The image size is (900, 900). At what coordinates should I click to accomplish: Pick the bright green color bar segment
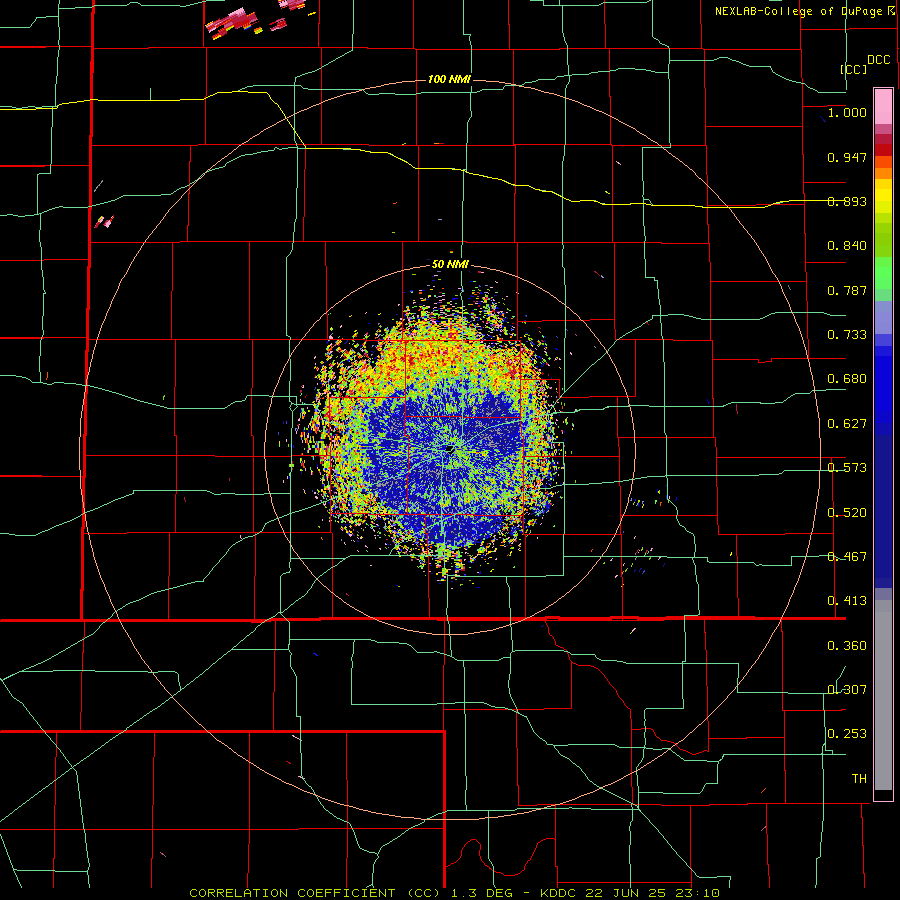click(x=883, y=273)
